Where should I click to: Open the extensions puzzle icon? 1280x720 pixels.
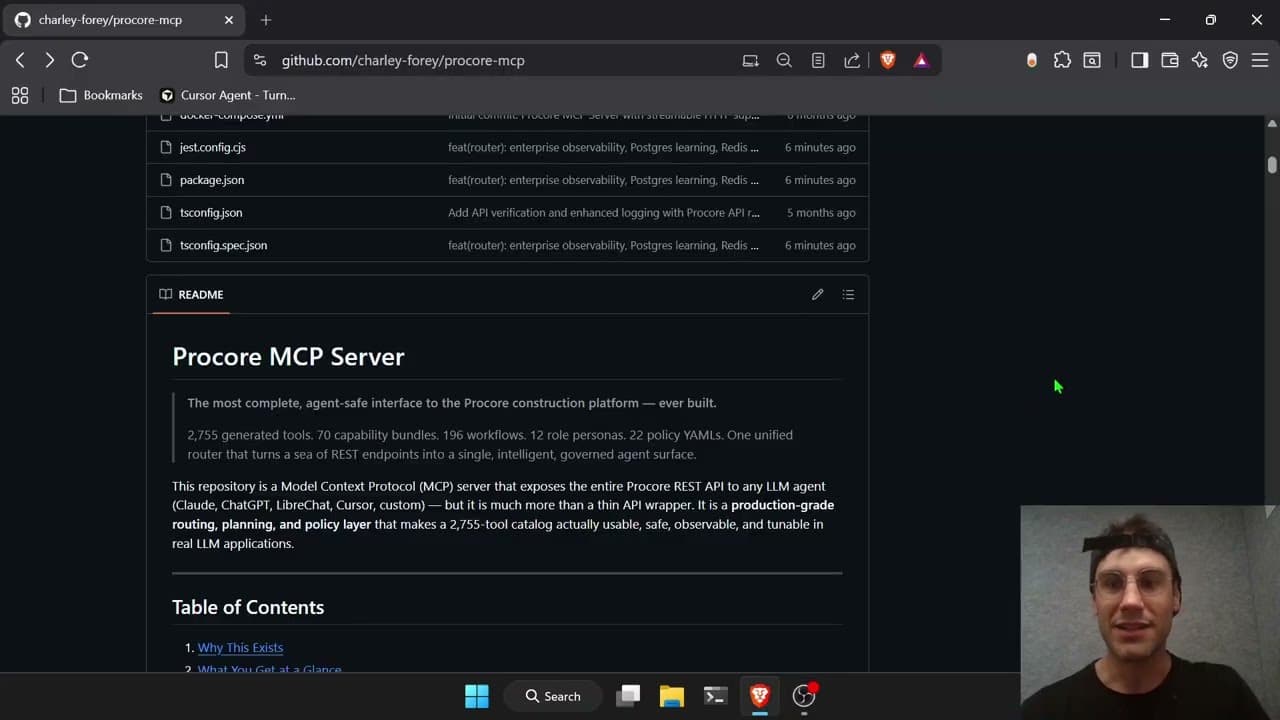pyautogui.click(x=1062, y=60)
